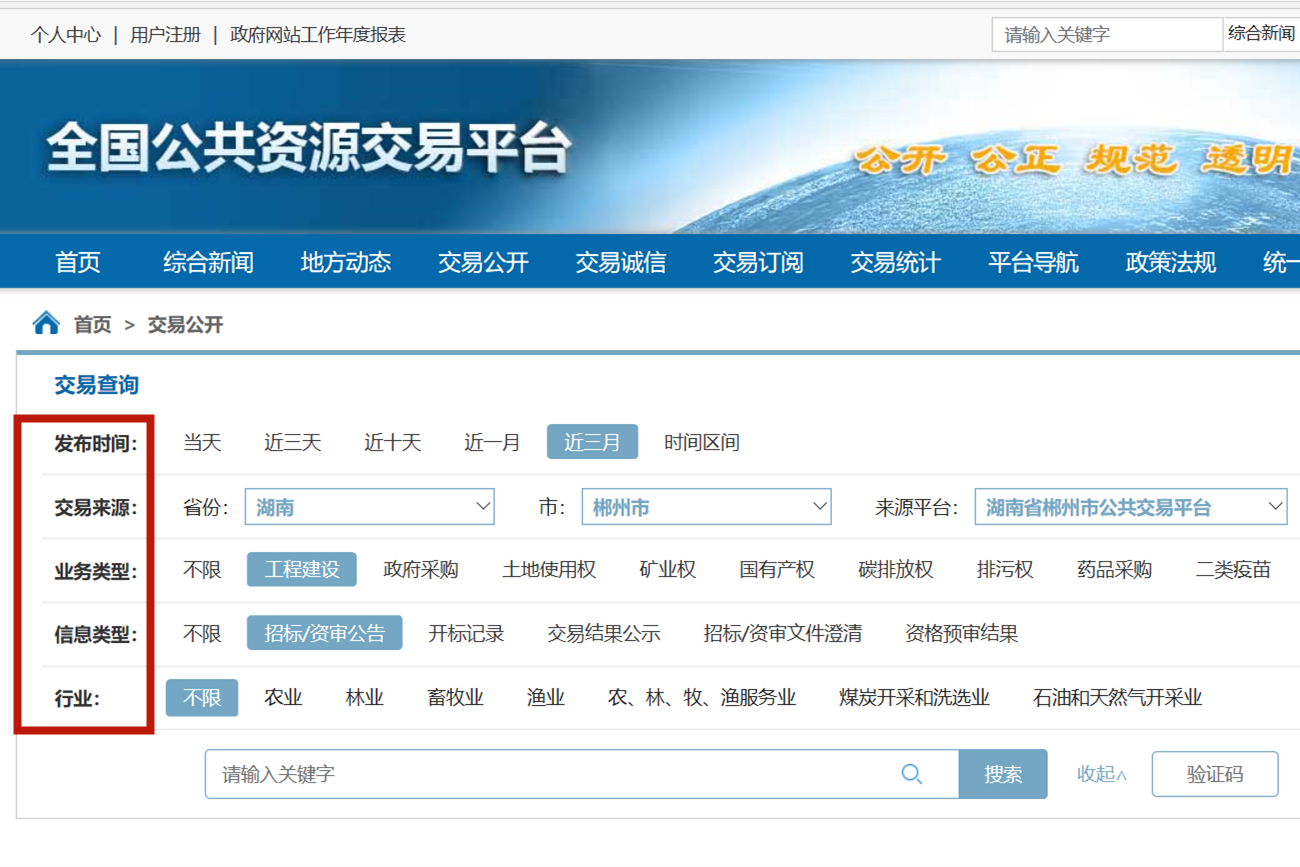The height and width of the screenshot is (867, 1300).
Task: Open 个人中心 link at top
Action: [x=65, y=35]
